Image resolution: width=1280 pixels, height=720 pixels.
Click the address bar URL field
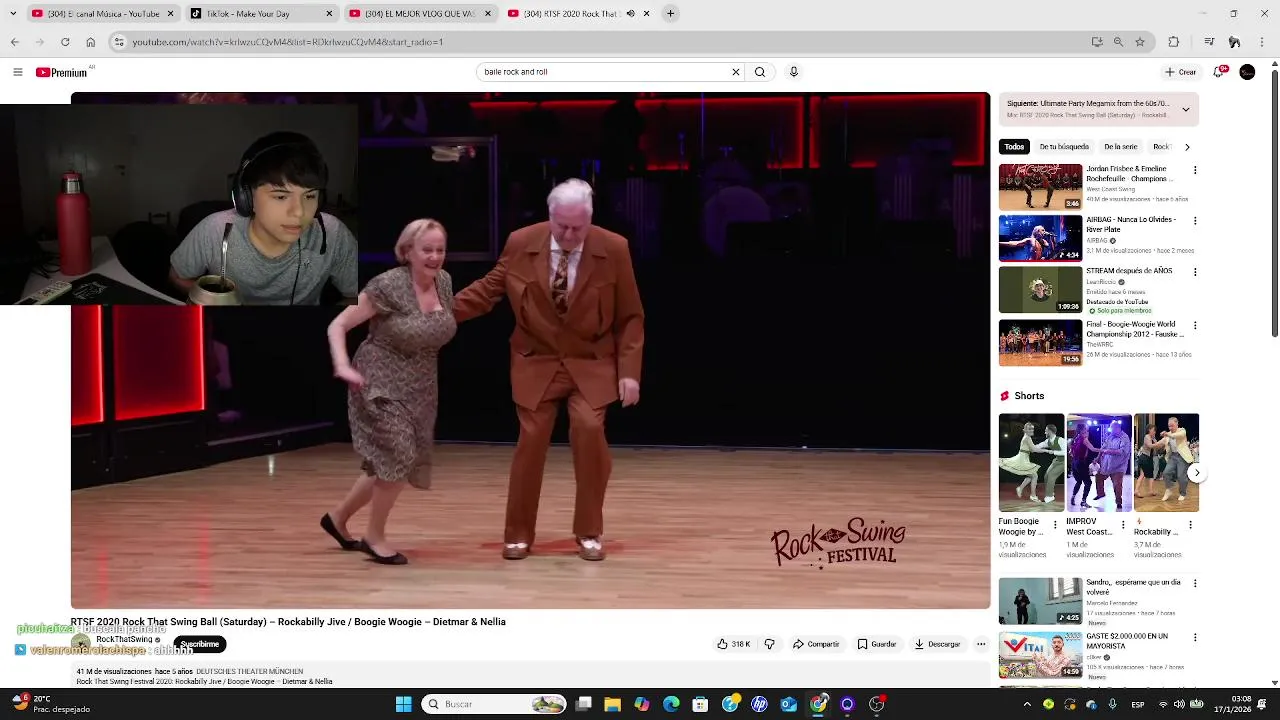(x=600, y=42)
